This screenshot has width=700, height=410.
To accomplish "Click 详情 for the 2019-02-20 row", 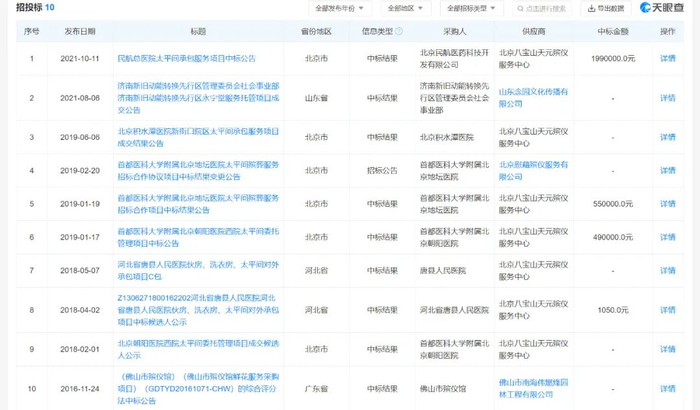I will 668,171.
